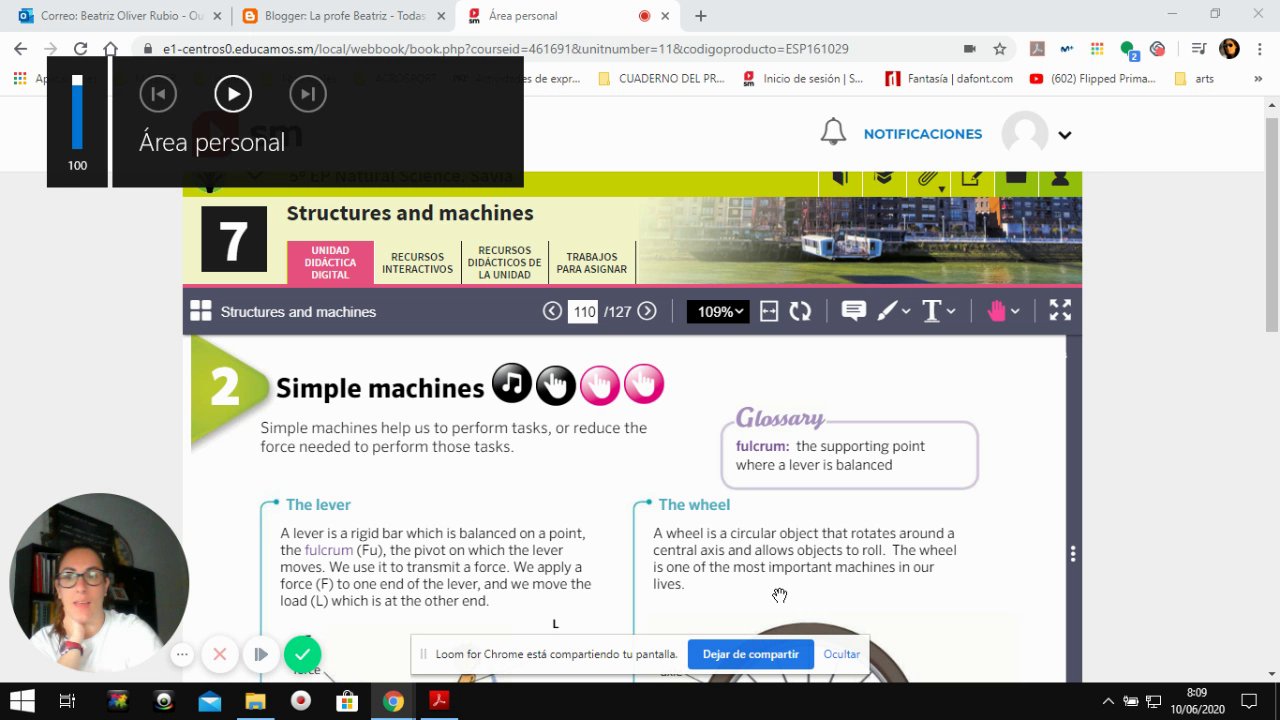Open Loom more options dots button

tap(182, 655)
